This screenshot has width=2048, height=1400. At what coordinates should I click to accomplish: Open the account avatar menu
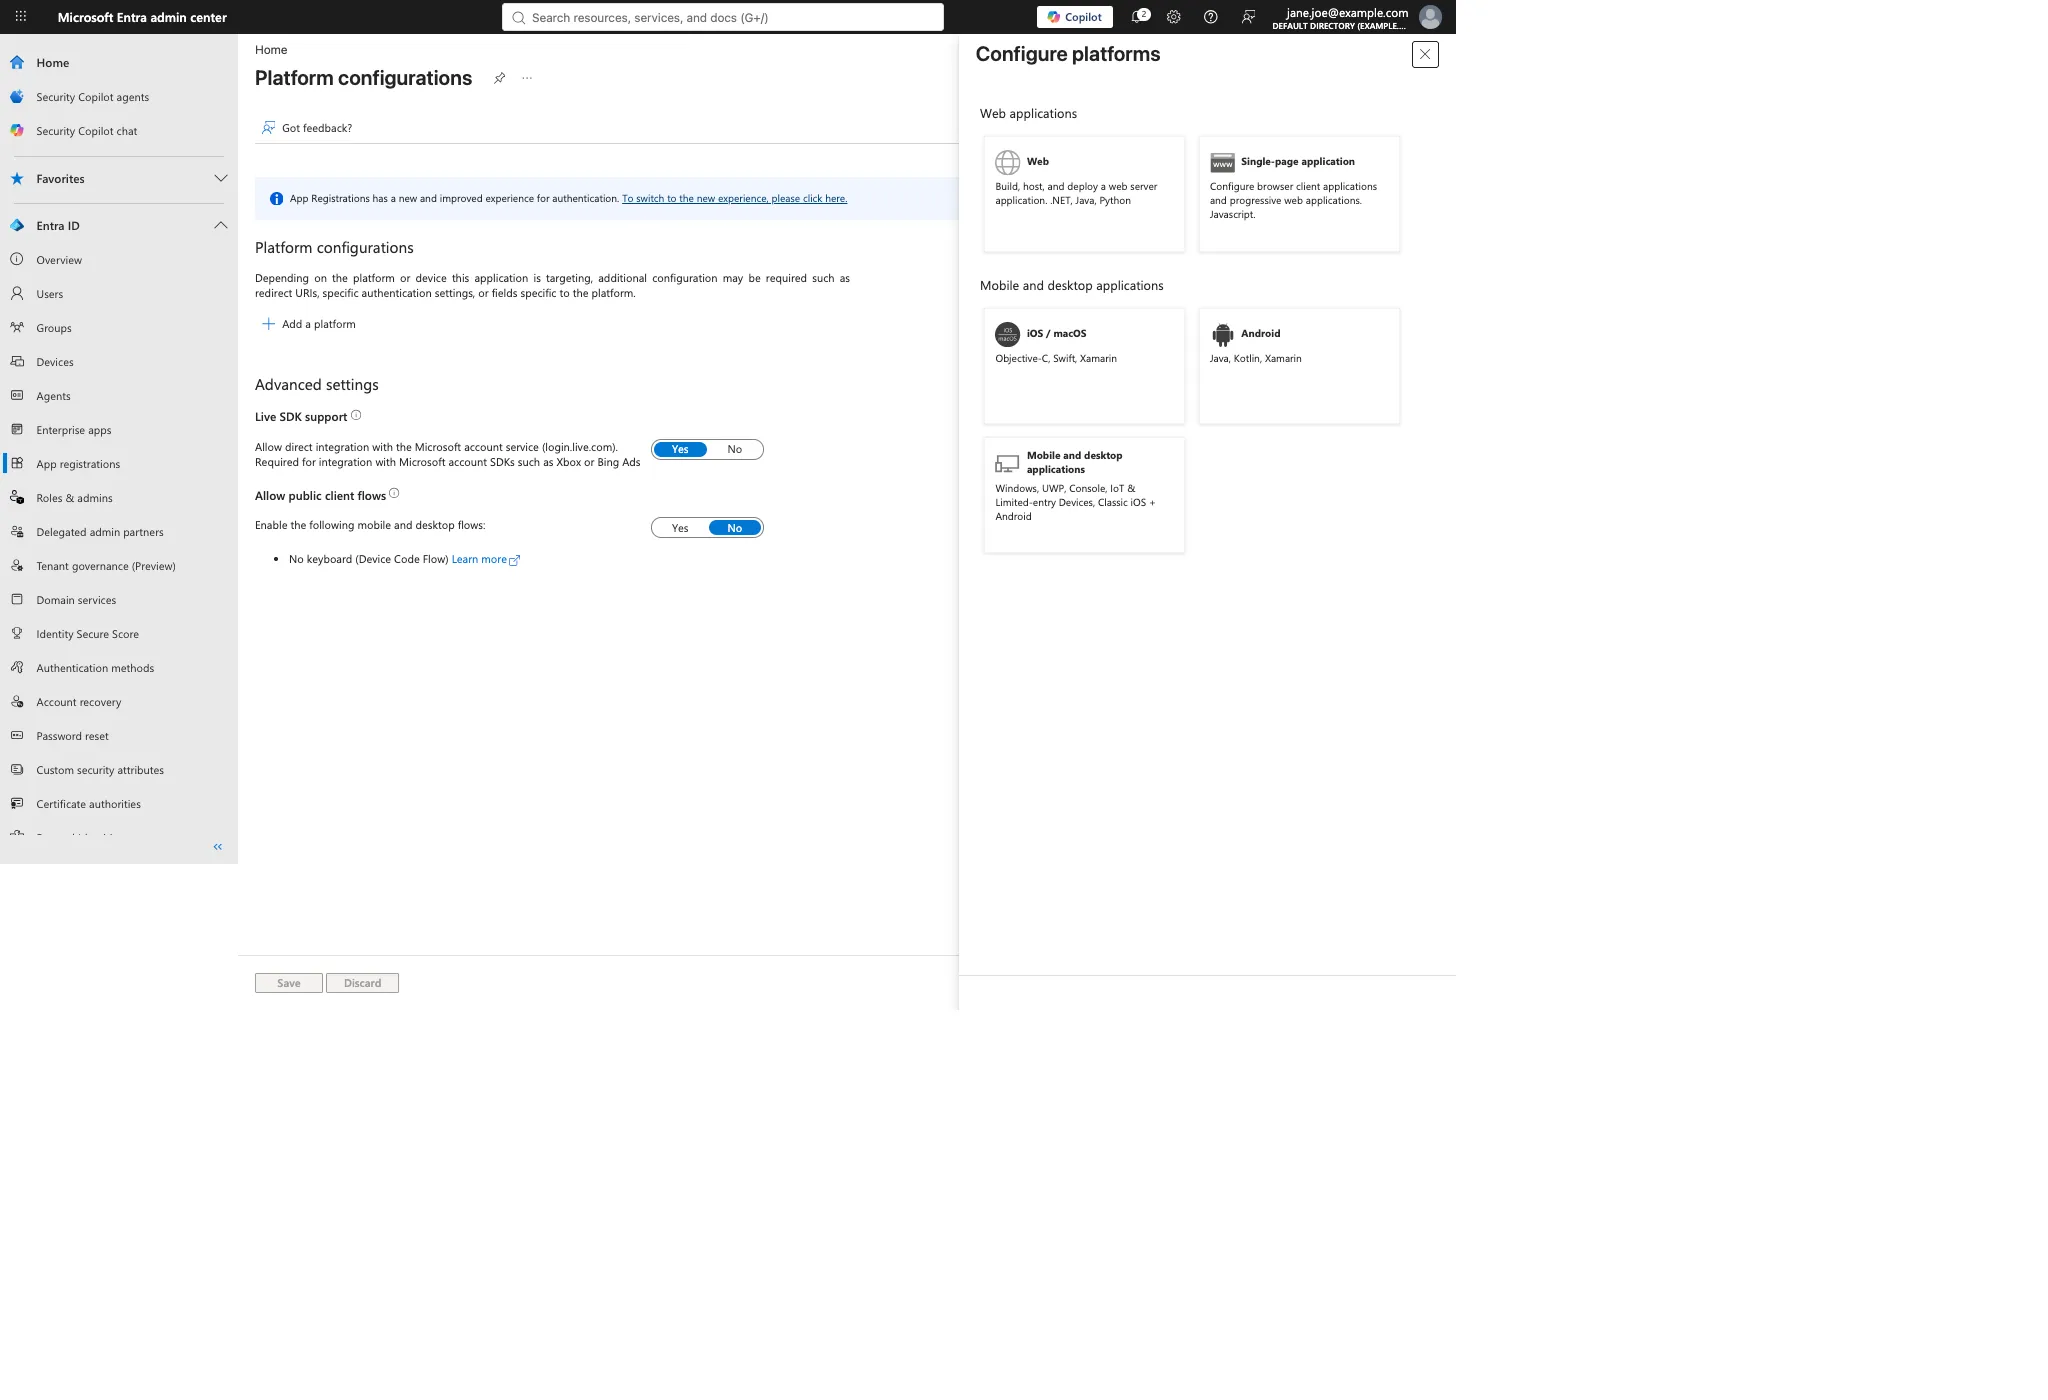[1430, 17]
